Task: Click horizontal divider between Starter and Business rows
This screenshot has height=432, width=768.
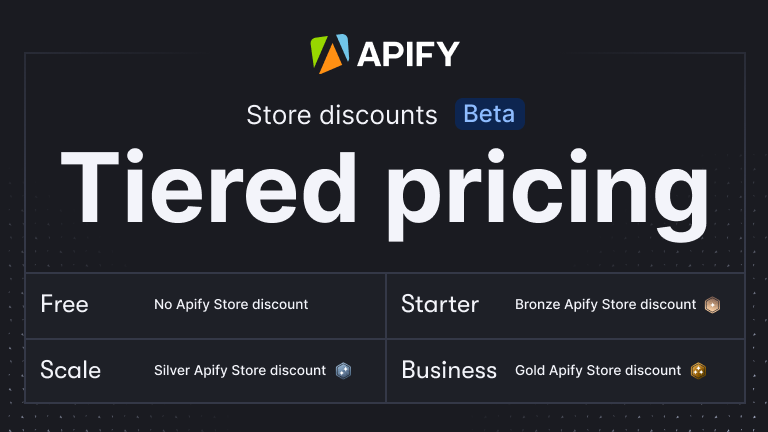Action: coord(565,338)
